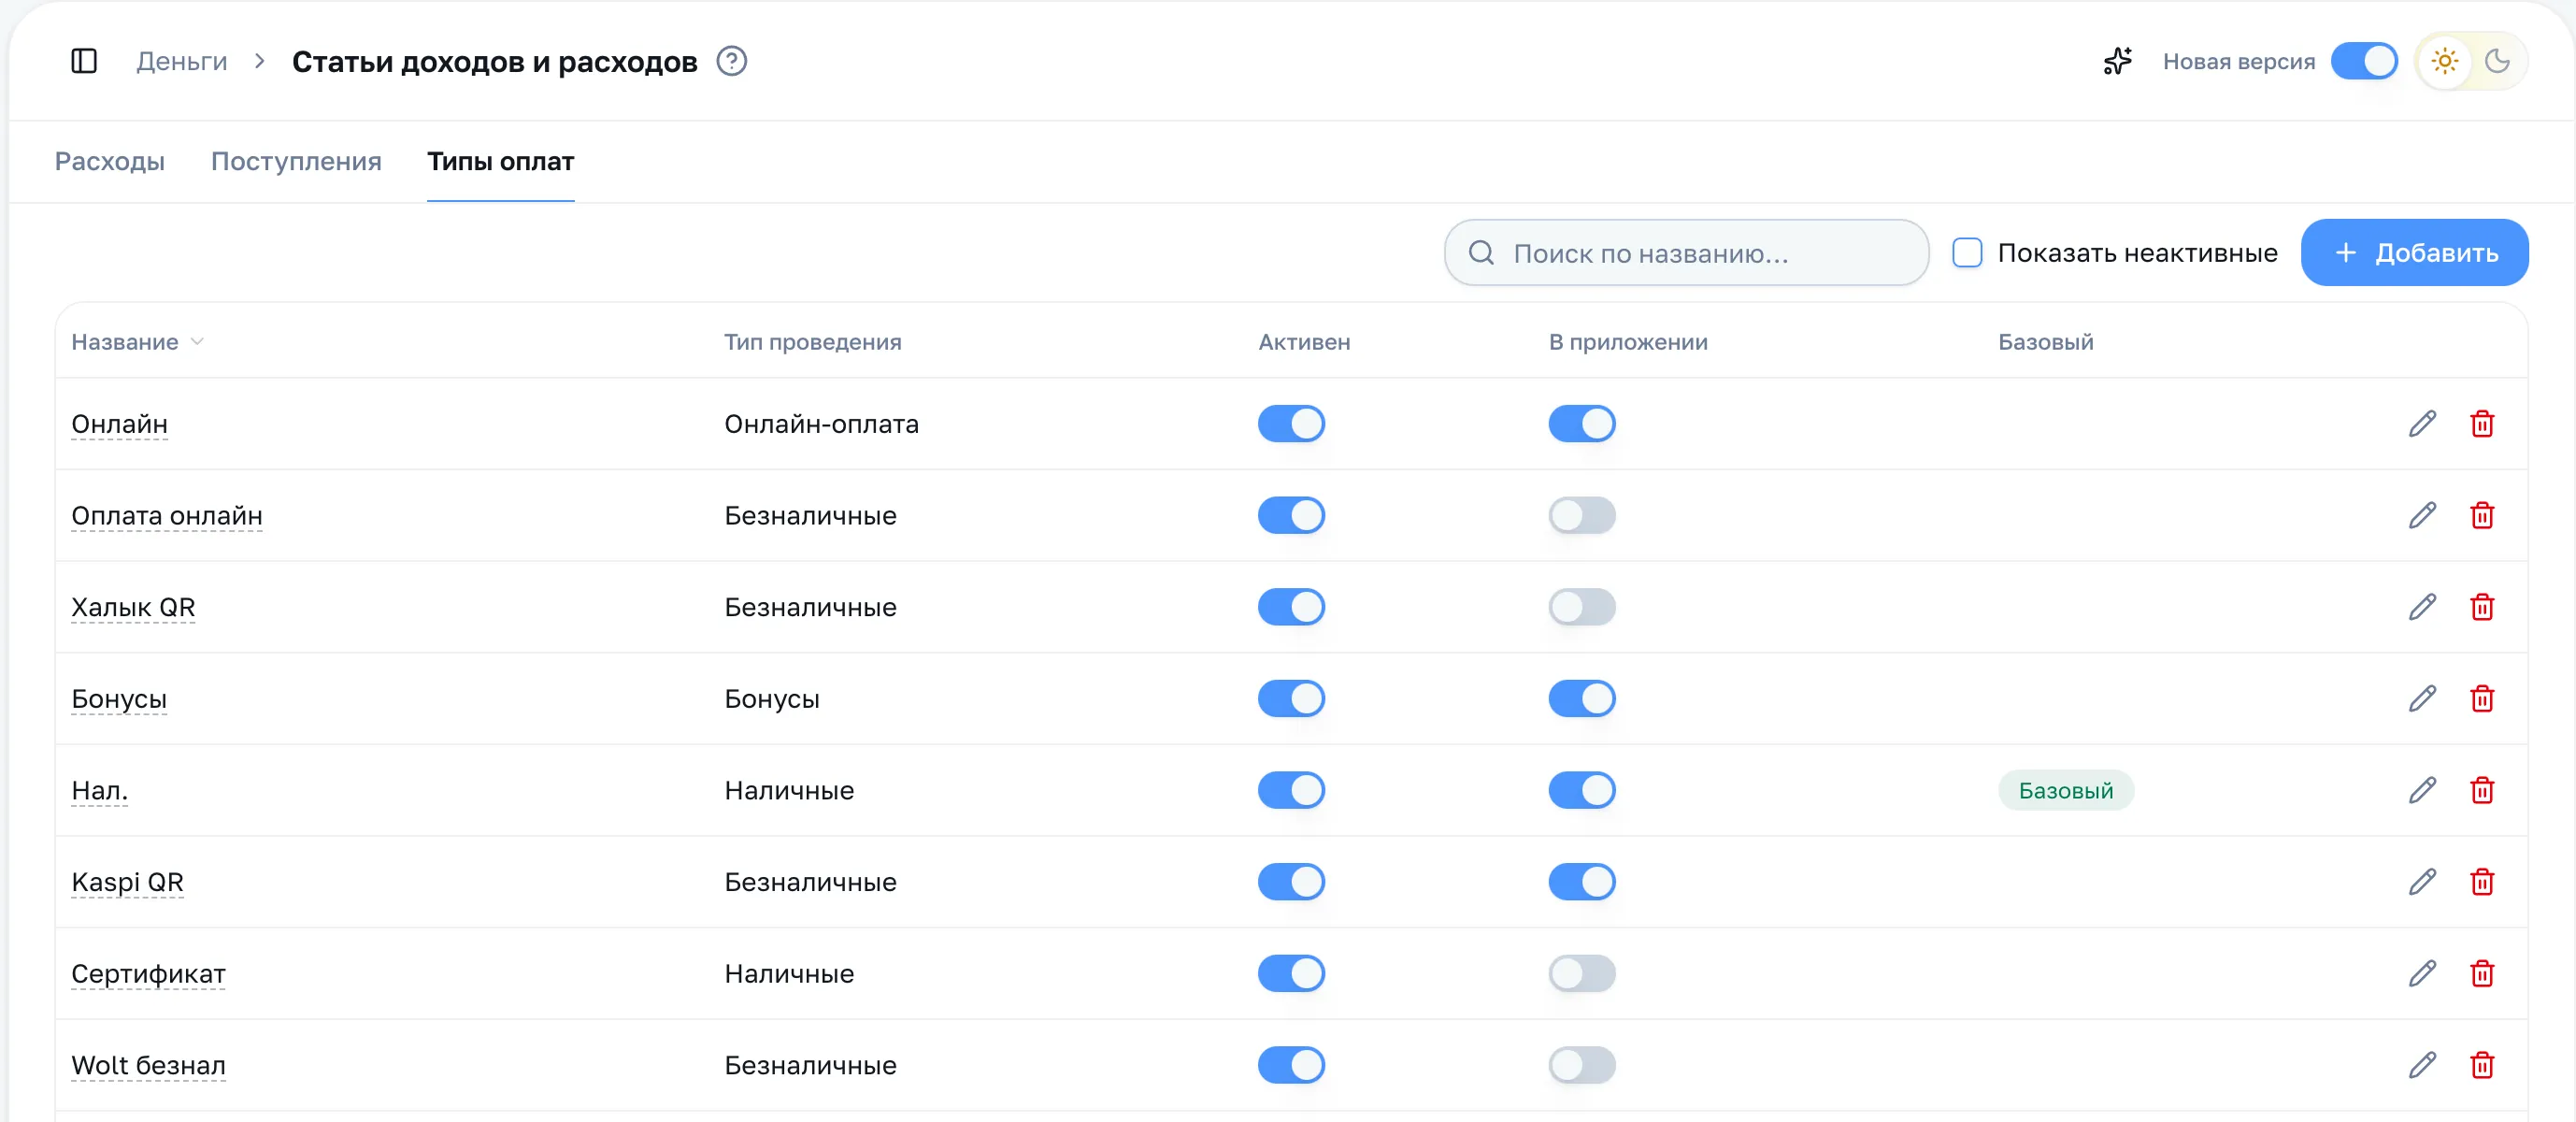Open the Поступления tab
The height and width of the screenshot is (1122, 2576).
296,162
